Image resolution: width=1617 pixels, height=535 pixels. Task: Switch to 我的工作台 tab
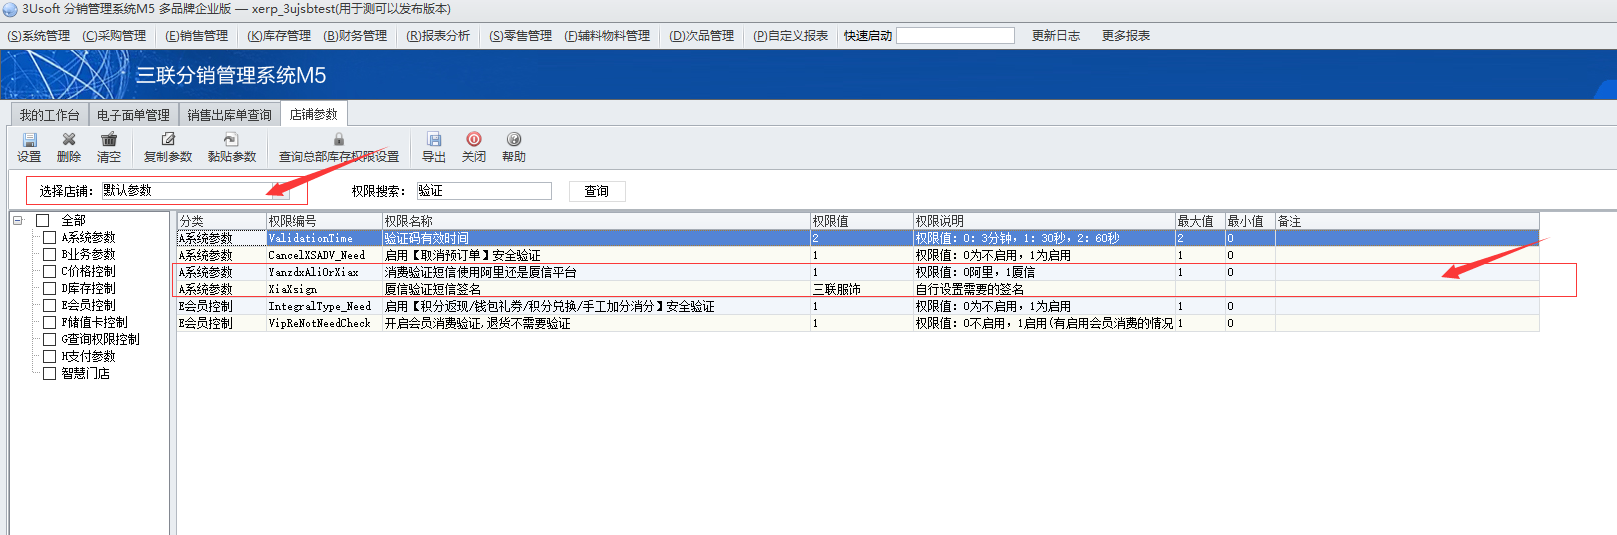tap(49, 115)
